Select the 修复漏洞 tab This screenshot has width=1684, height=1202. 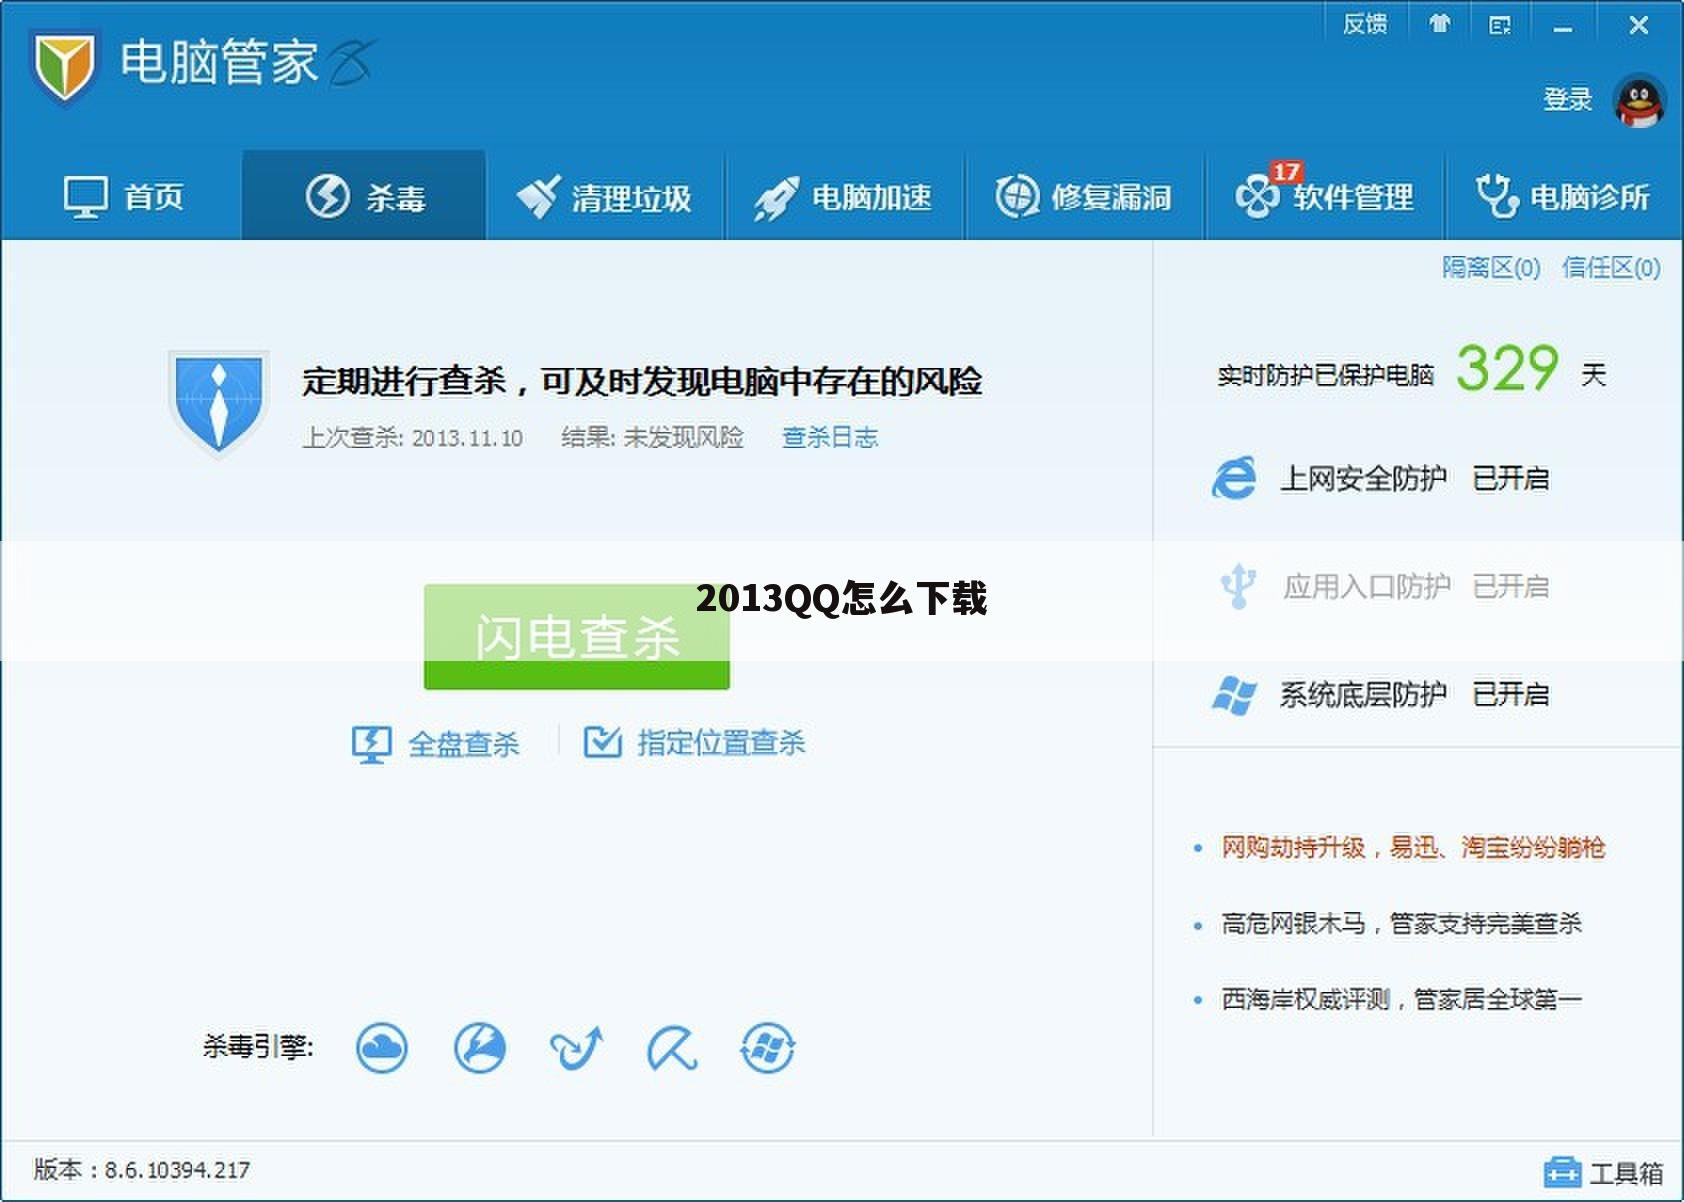coord(1084,196)
